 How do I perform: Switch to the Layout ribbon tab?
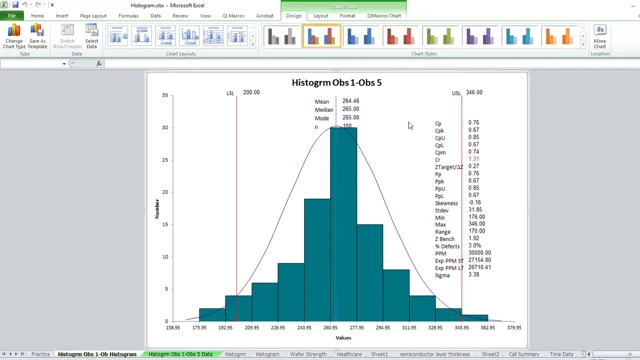pos(320,16)
